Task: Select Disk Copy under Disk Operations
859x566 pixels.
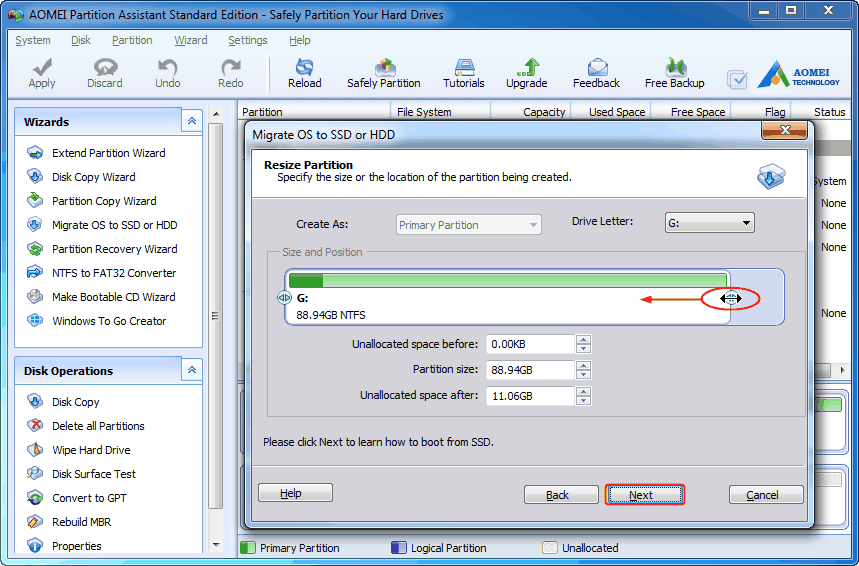Action: [x=76, y=402]
